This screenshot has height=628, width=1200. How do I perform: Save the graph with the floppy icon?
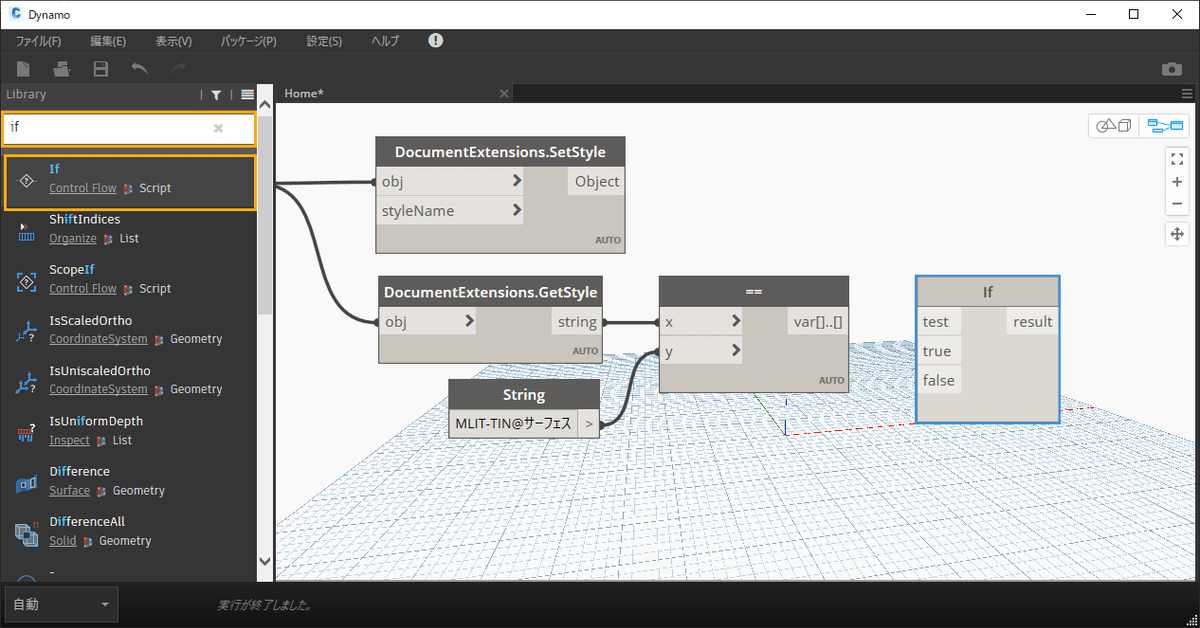point(101,69)
